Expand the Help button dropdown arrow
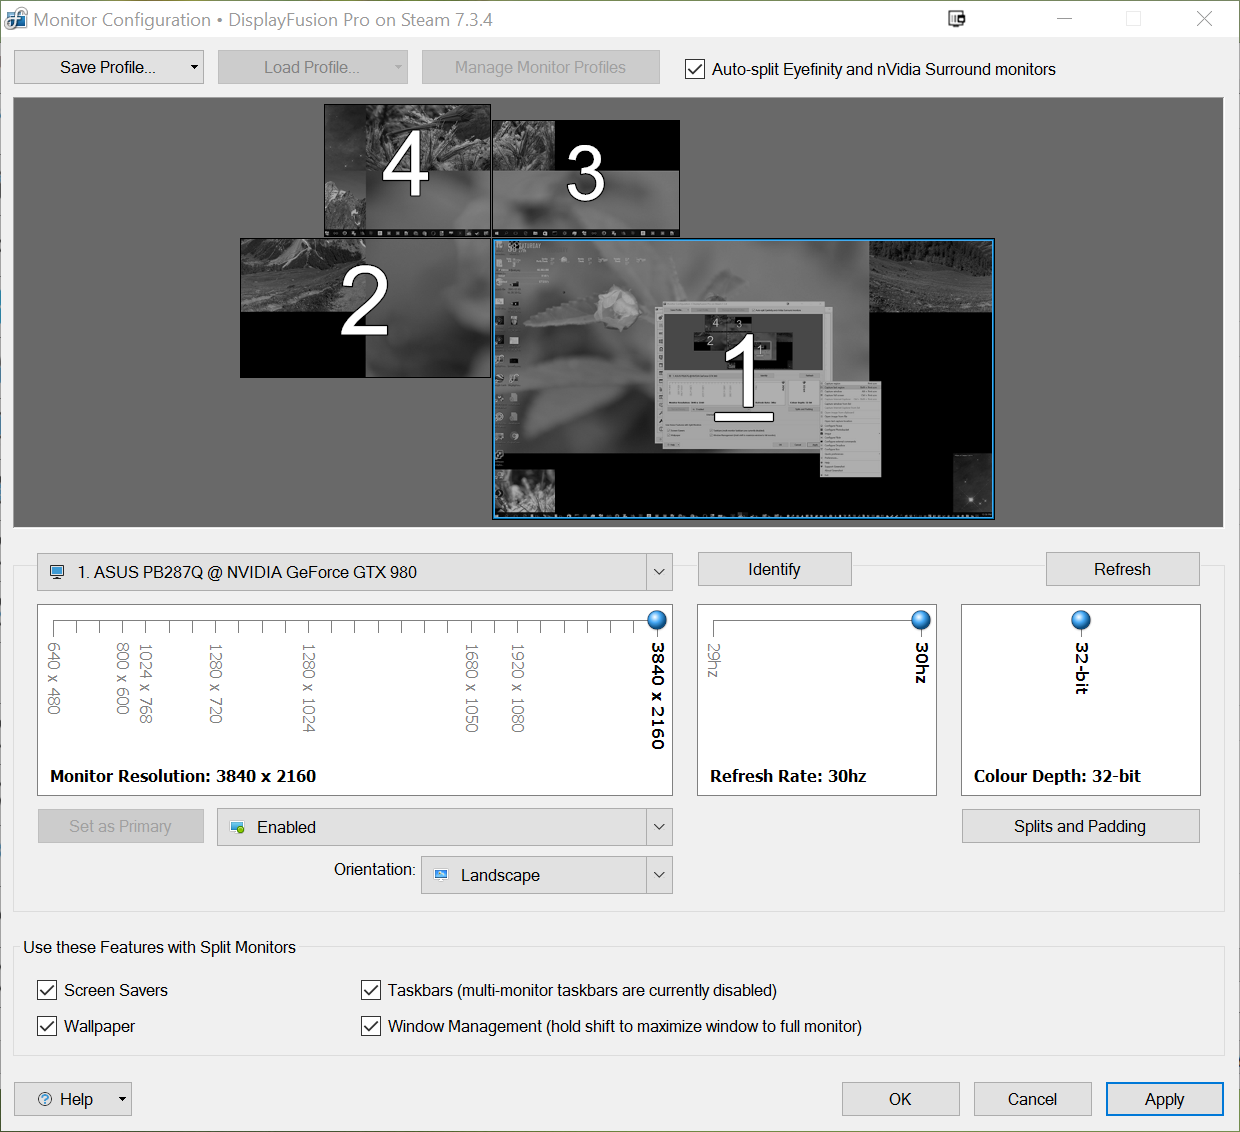 [122, 1099]
